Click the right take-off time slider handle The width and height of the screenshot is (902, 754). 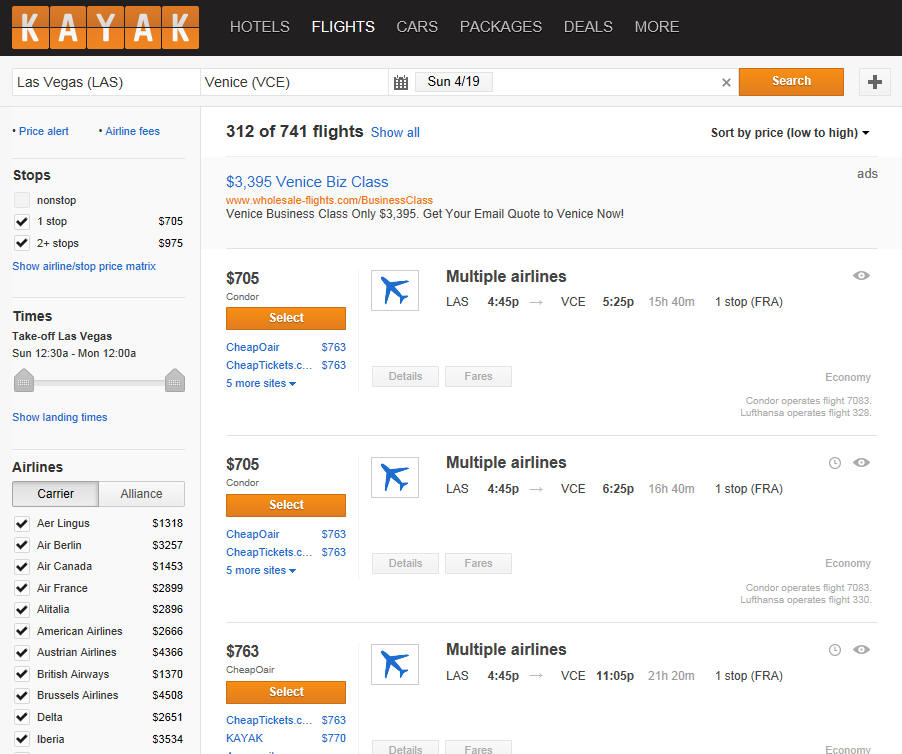(175, 380)
